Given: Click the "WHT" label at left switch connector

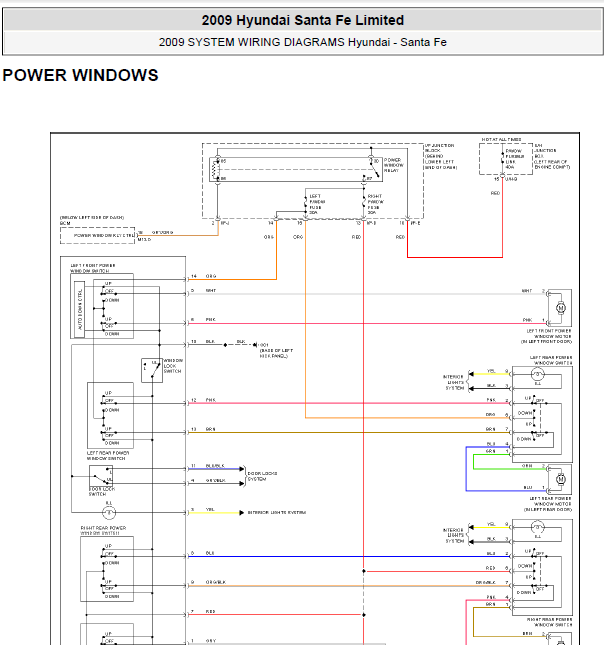Looking at the screenshot, I should click(211, 290).
